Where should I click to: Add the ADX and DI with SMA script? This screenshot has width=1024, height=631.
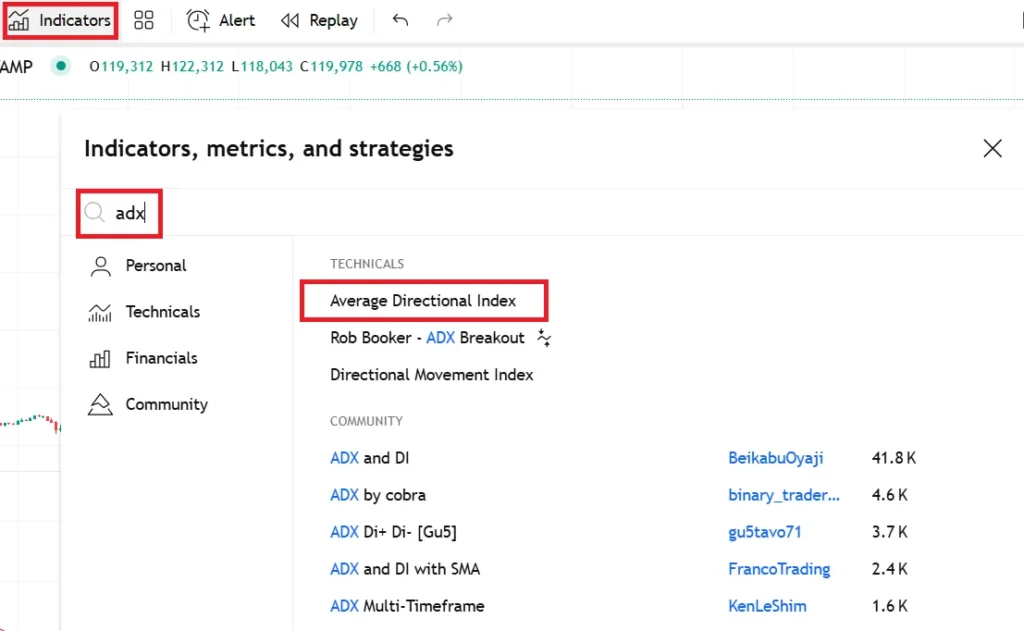coord(405,569)
